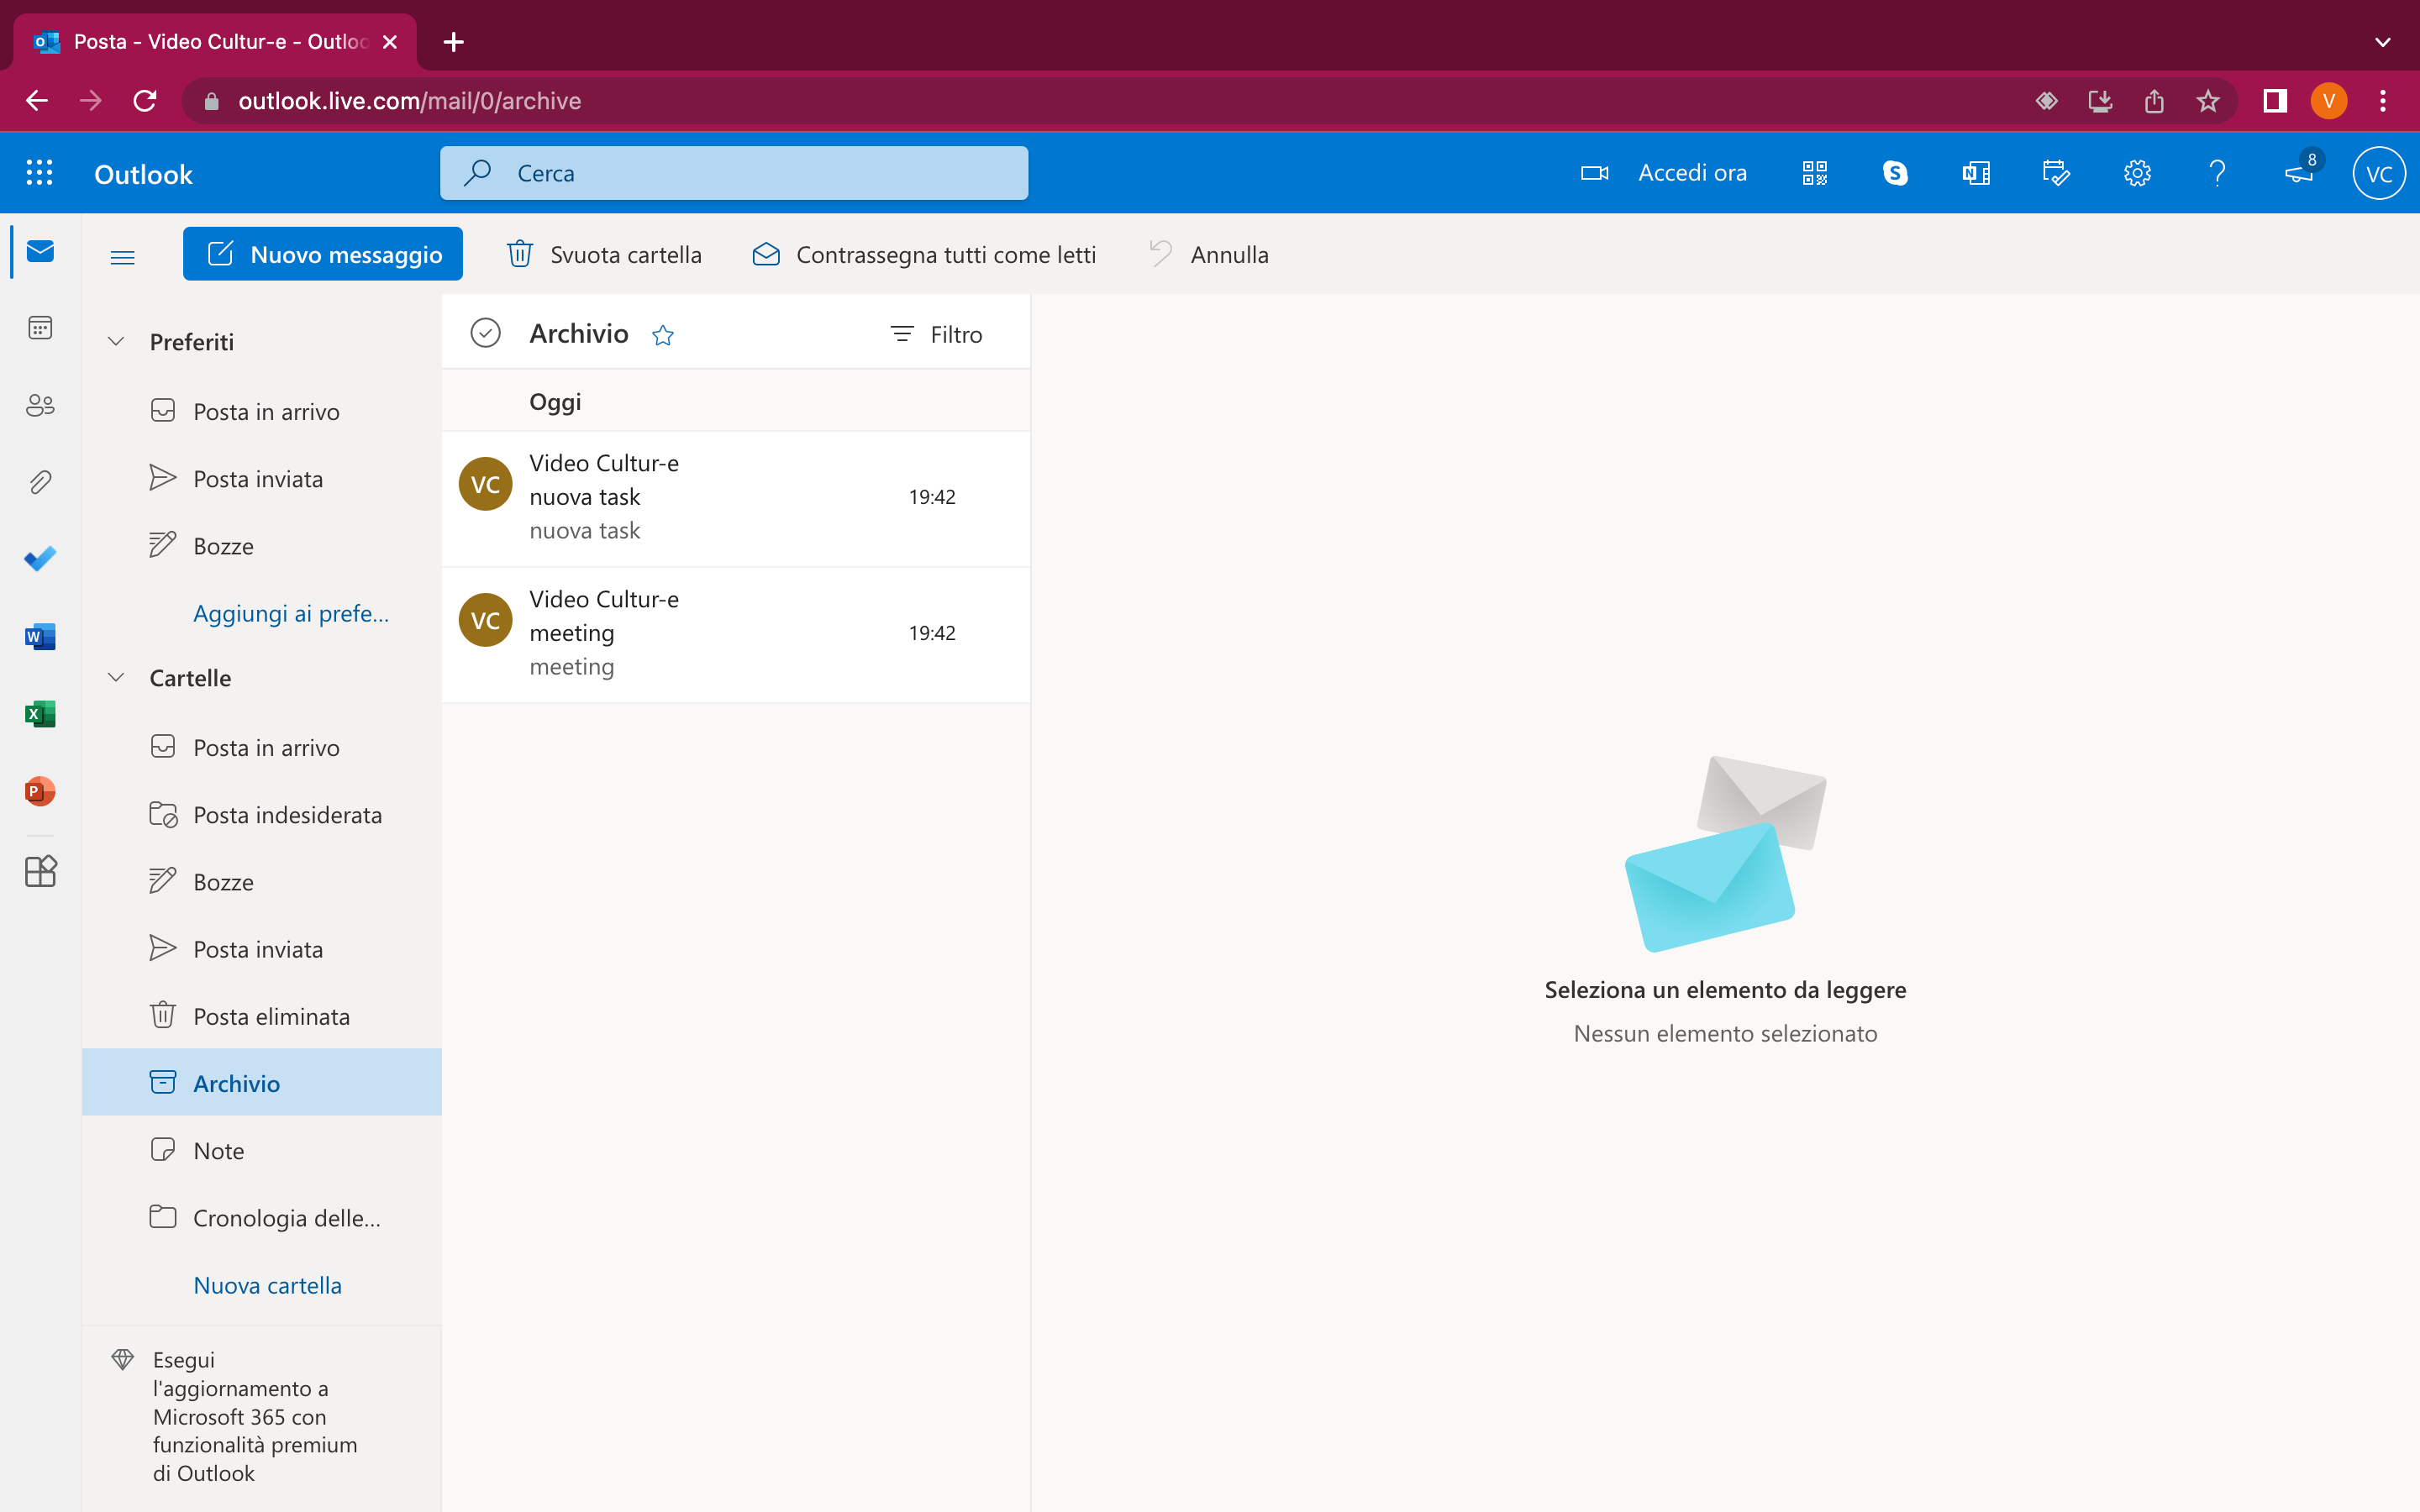
Task: Open OneNote from the top bar
Action: pos(1975,172)
